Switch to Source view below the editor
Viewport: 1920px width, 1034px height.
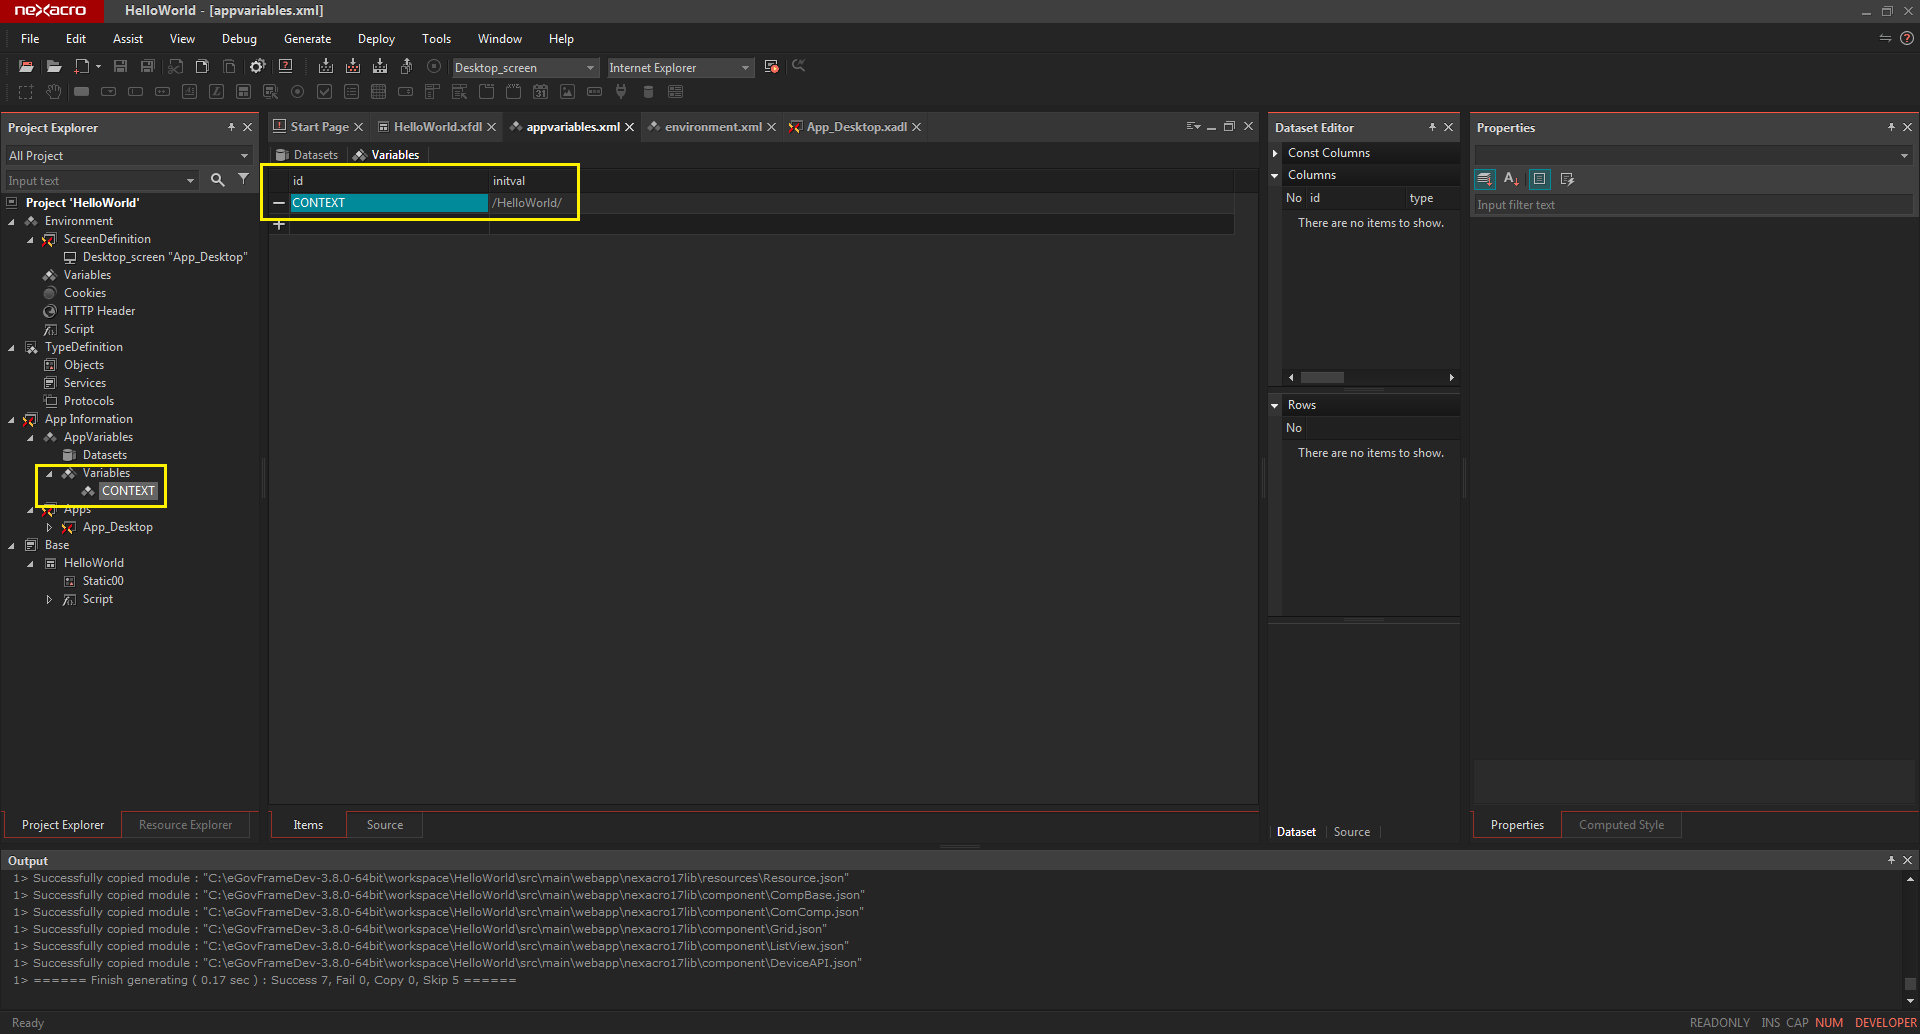pyautogui.click(x=385, y=825)
